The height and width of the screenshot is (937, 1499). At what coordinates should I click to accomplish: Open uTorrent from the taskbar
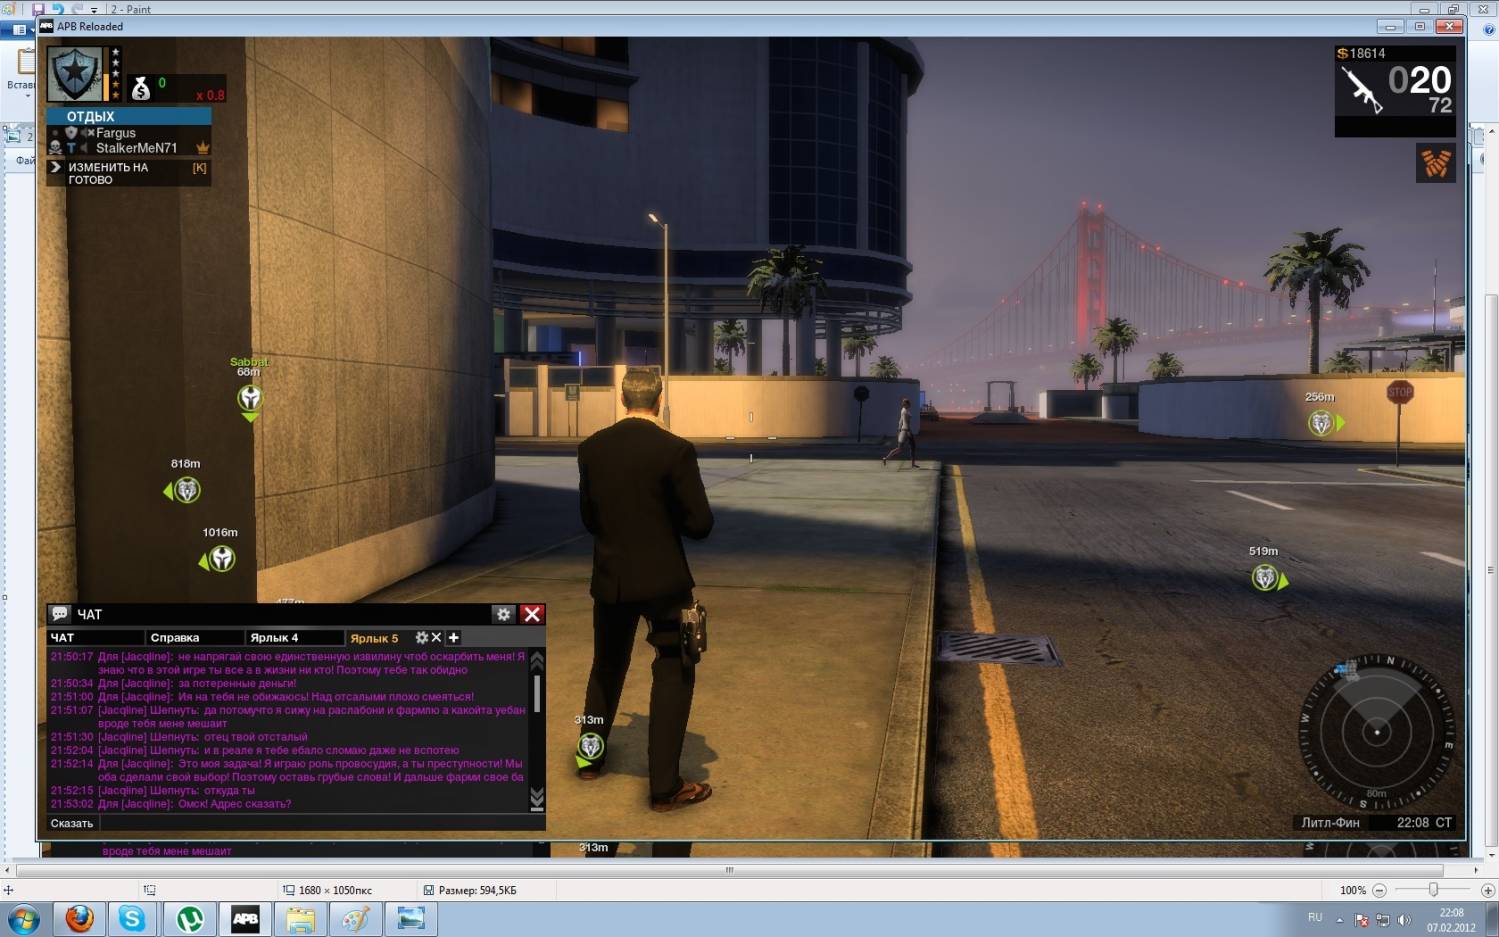[x=190, y=919]
